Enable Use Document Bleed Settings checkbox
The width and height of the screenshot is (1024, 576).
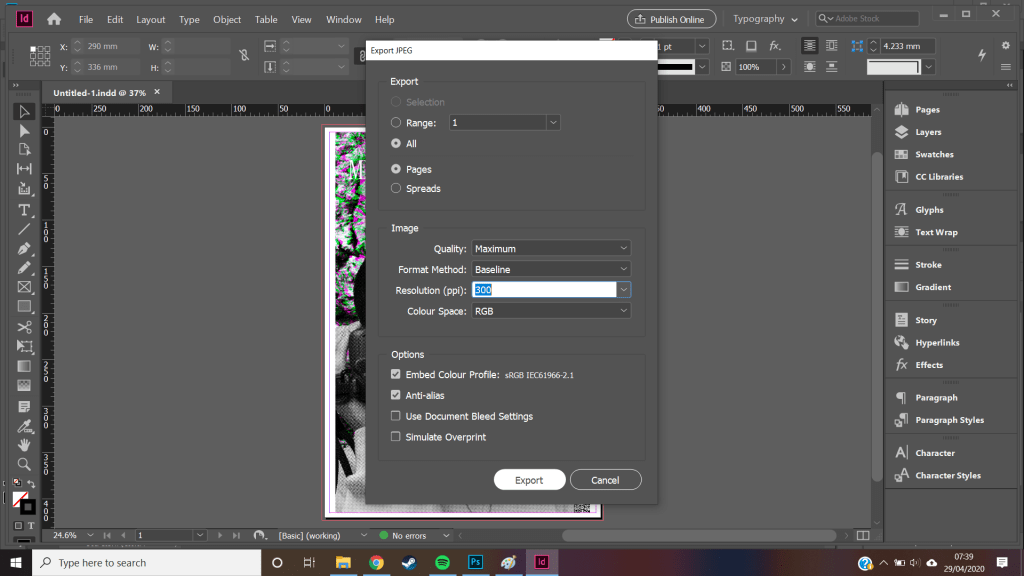[x=397, y=416]
